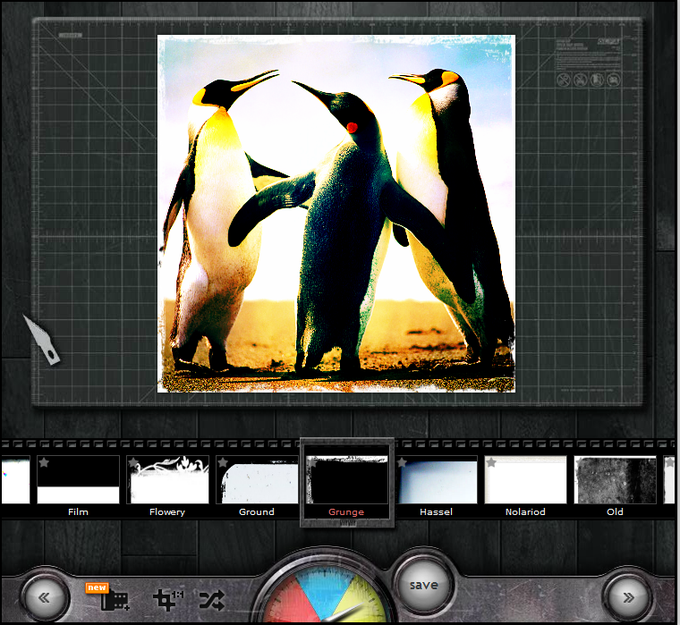Choose the Nolariod frame thumbnail
Screen dimensions: 680x625
(526, 480)
